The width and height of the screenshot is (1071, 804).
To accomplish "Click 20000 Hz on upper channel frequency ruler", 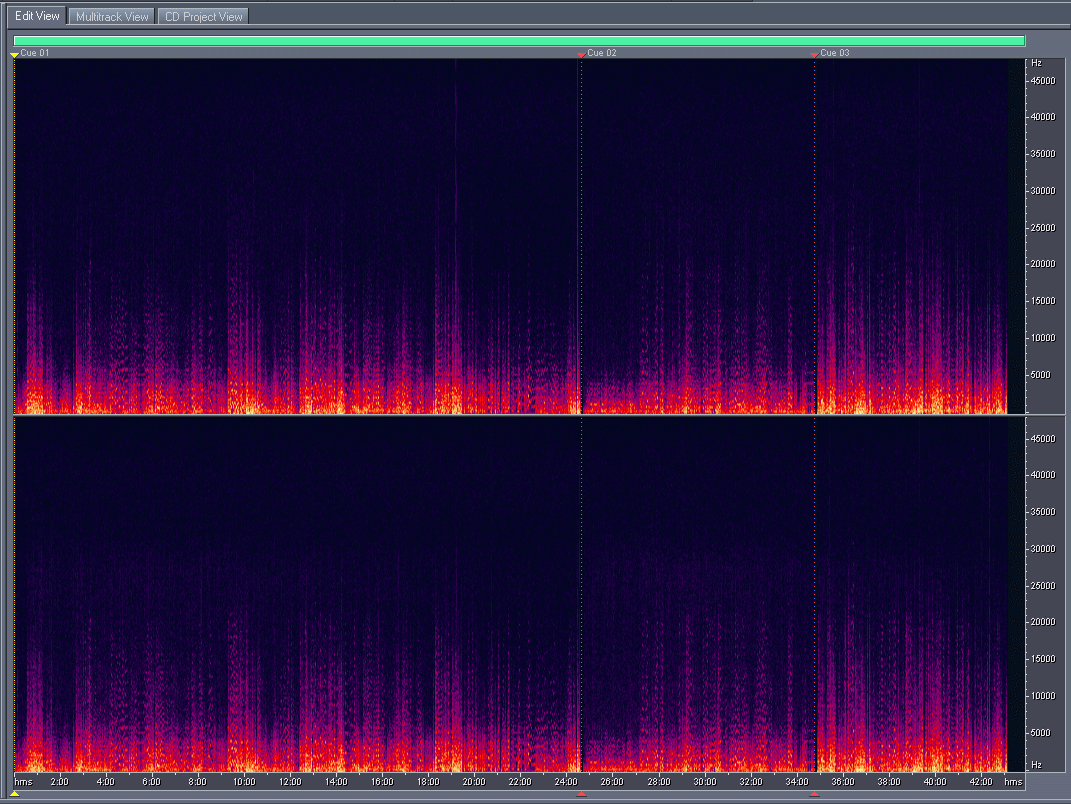I will [1043, 264].
